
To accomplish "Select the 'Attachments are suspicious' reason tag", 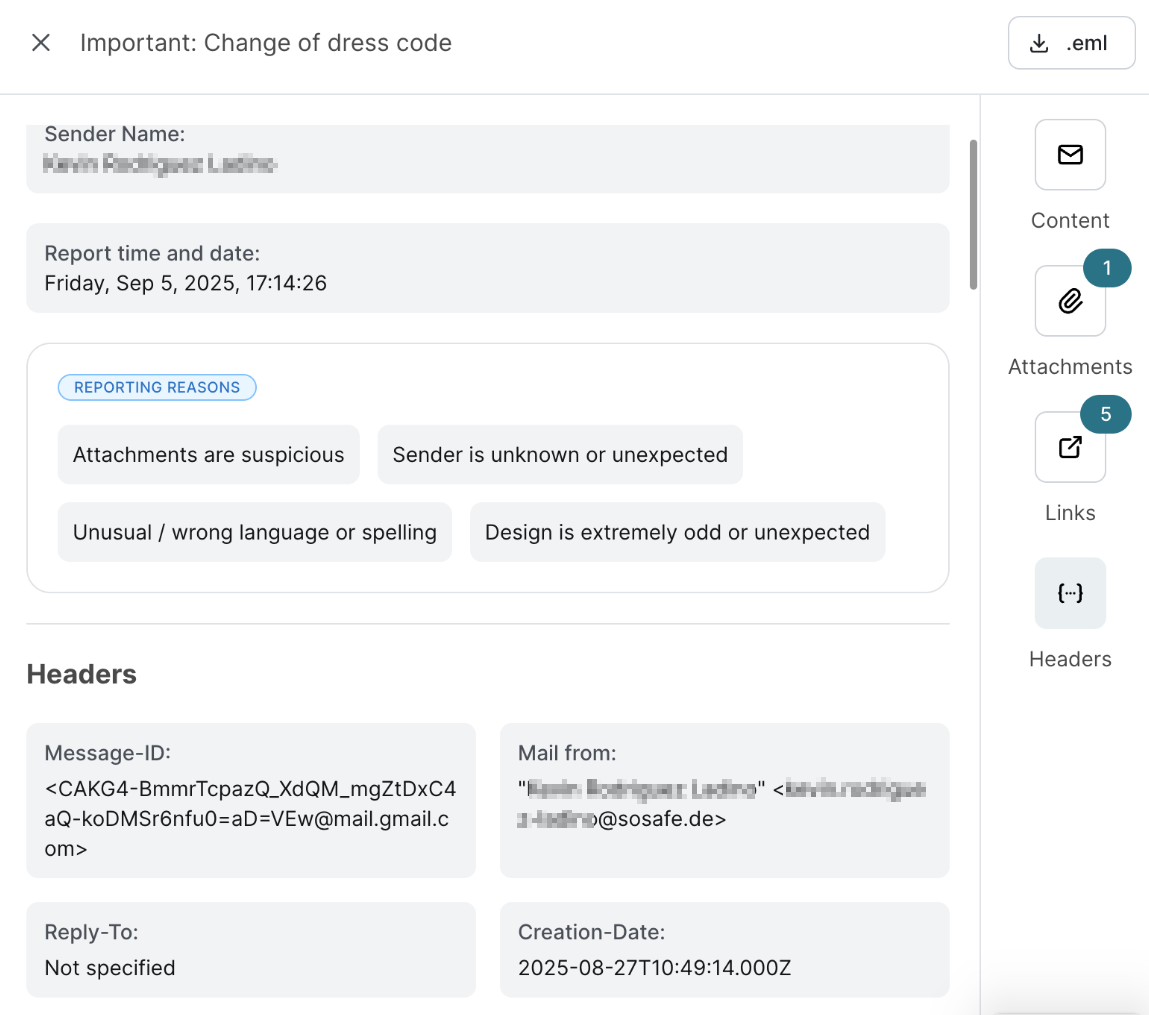I will click(208, 455).
